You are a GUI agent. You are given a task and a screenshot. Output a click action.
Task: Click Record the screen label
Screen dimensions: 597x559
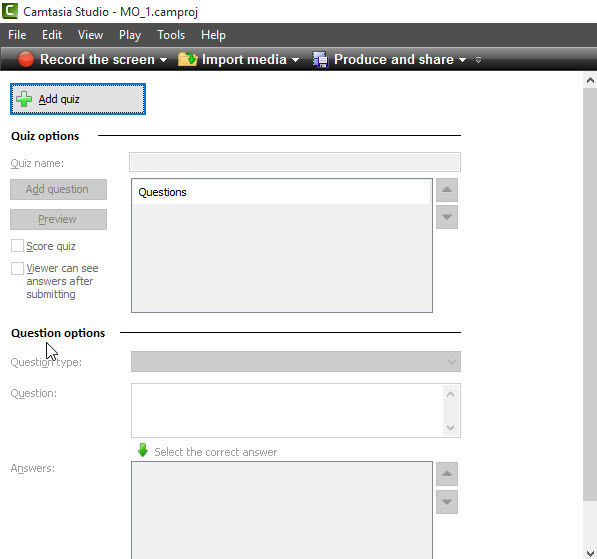pos(97,59)
